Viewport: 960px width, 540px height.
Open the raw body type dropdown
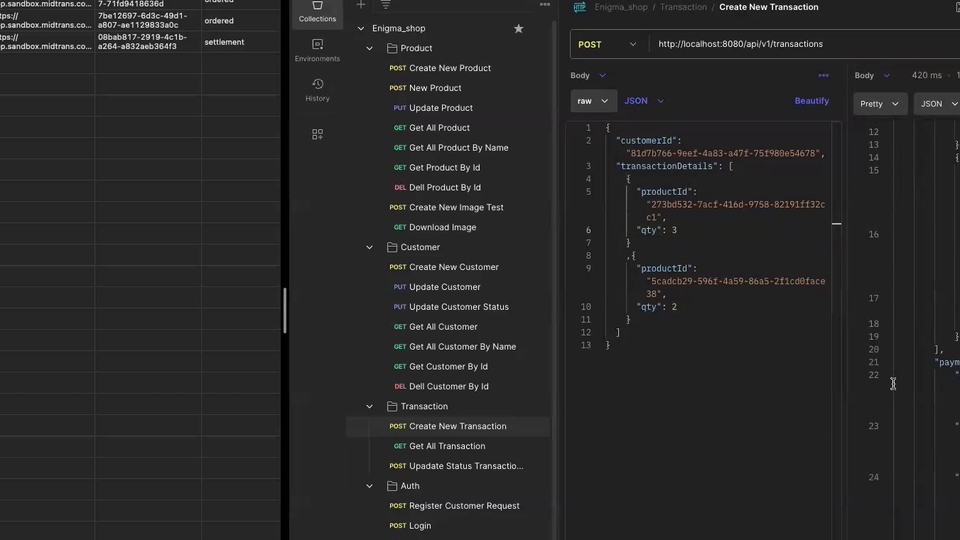pyautogui.click(x=593, y=101)
